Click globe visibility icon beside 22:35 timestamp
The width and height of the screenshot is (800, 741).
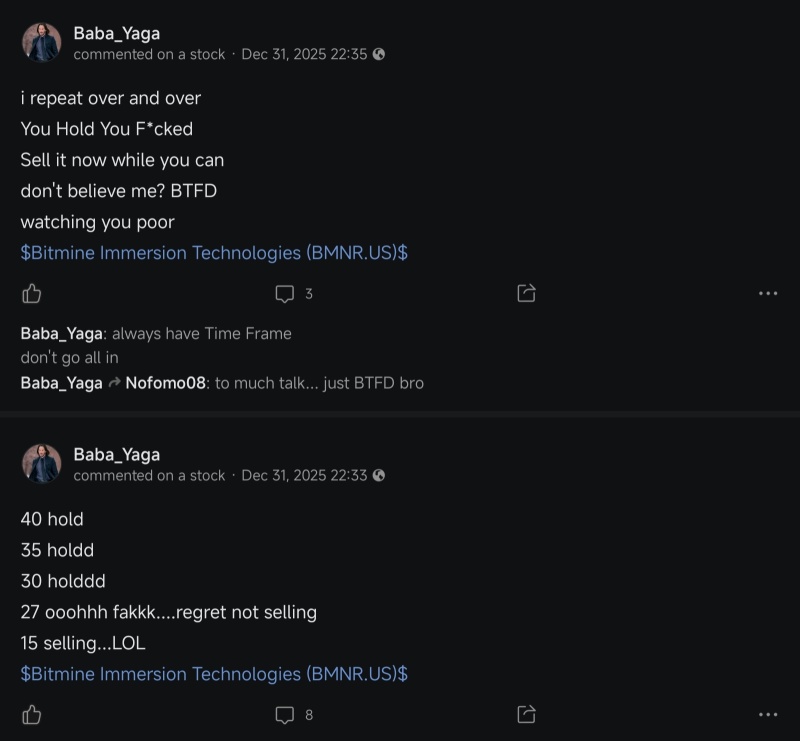click(379, 54)
